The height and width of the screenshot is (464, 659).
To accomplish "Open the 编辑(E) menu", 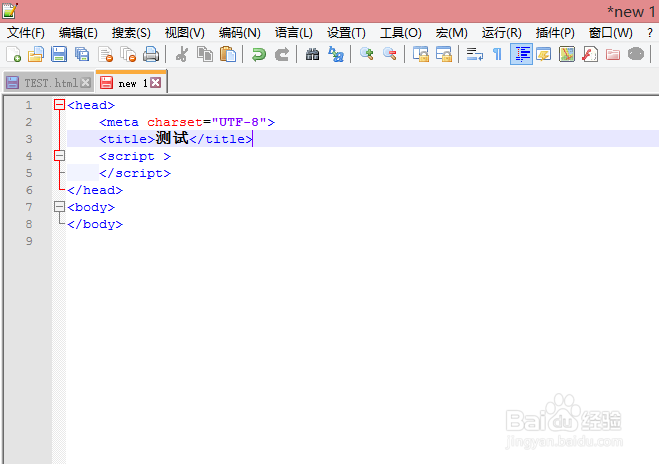I will (78, 32).
